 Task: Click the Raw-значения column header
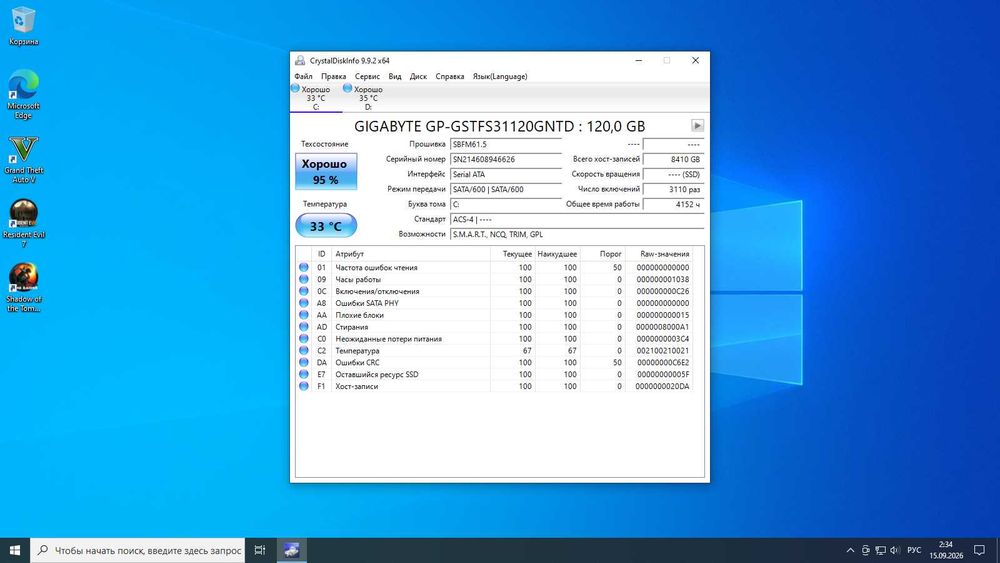pyautogui.click(x=659, y=254)
